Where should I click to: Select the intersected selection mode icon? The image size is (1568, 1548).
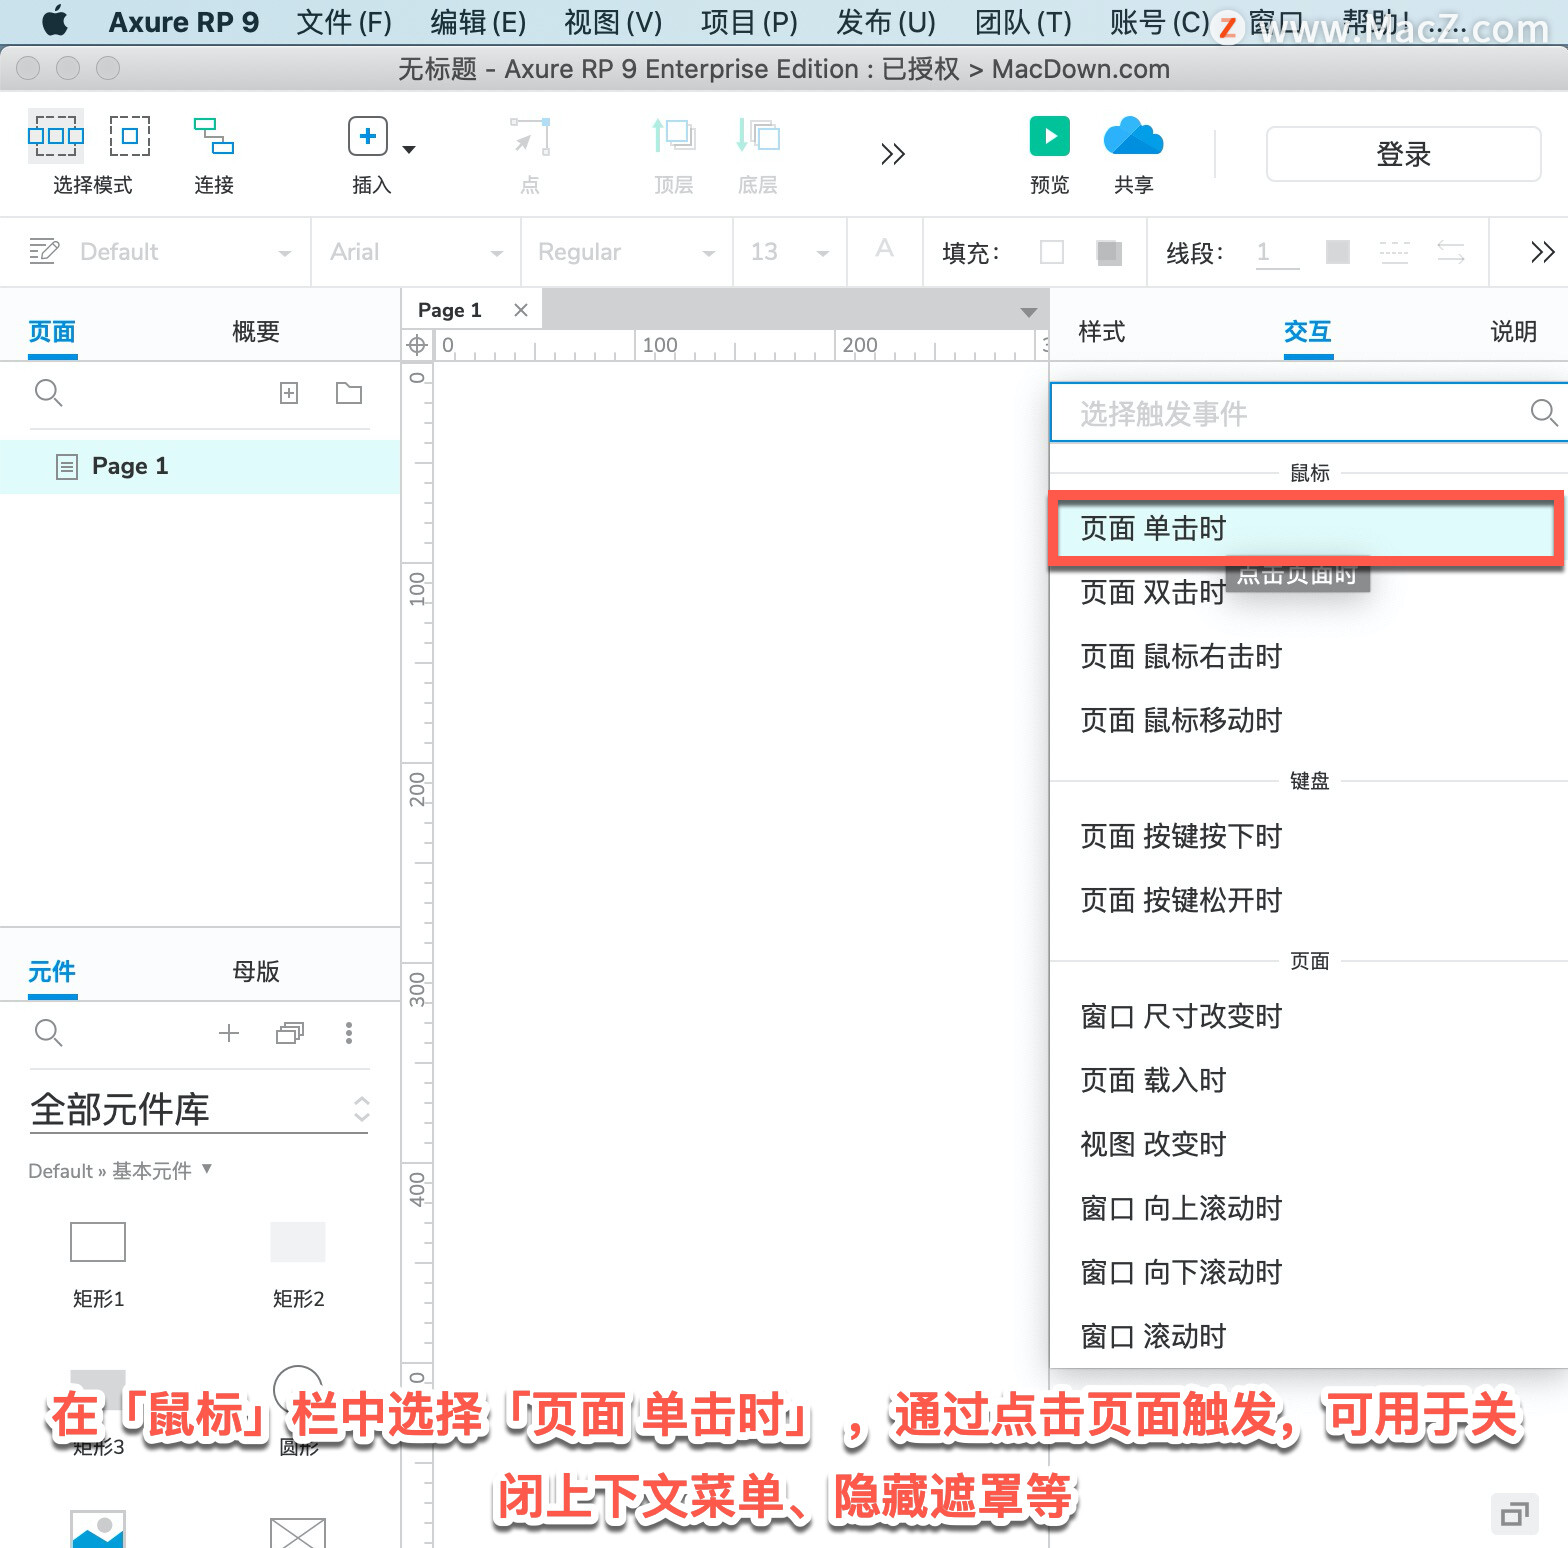(x=55, y=136)
